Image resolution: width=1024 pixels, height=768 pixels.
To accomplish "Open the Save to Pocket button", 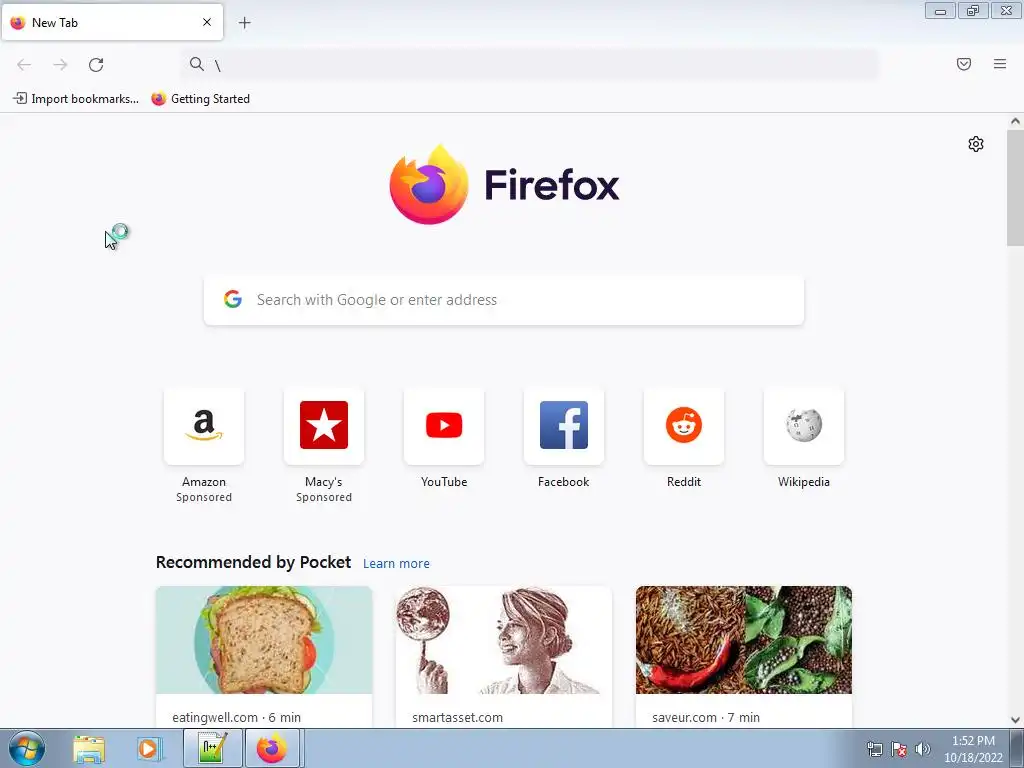I will click(x=964, y=63).
